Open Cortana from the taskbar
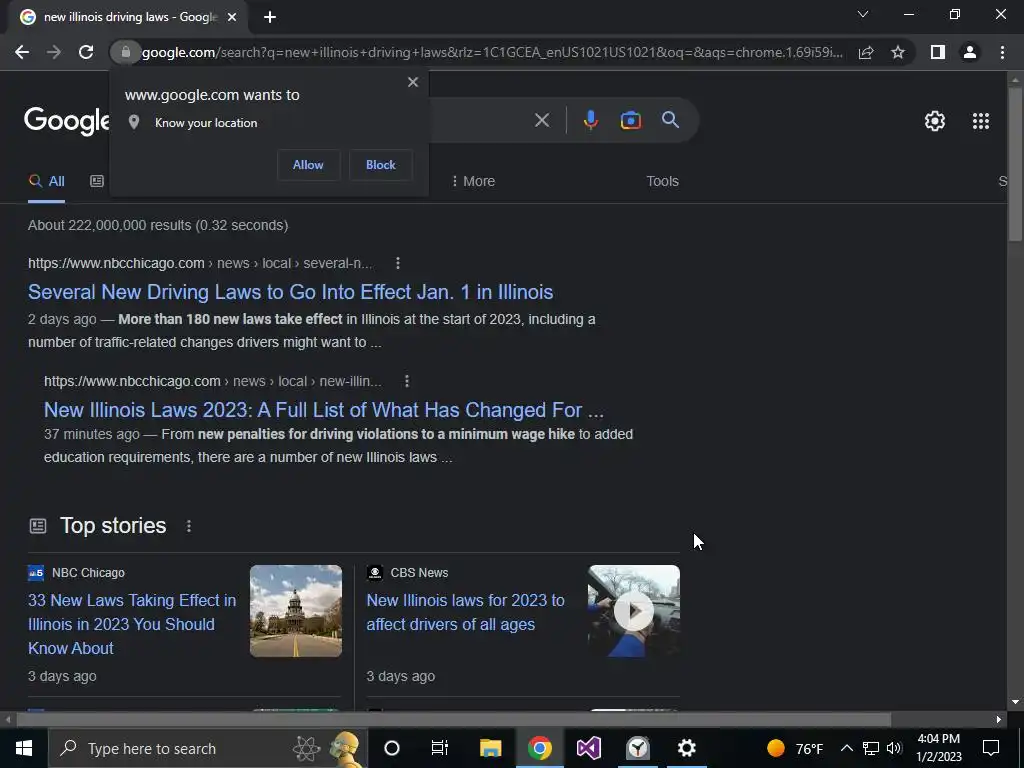Image resolution: width=1024 pixels, height=768 pixels. (392, 748)
